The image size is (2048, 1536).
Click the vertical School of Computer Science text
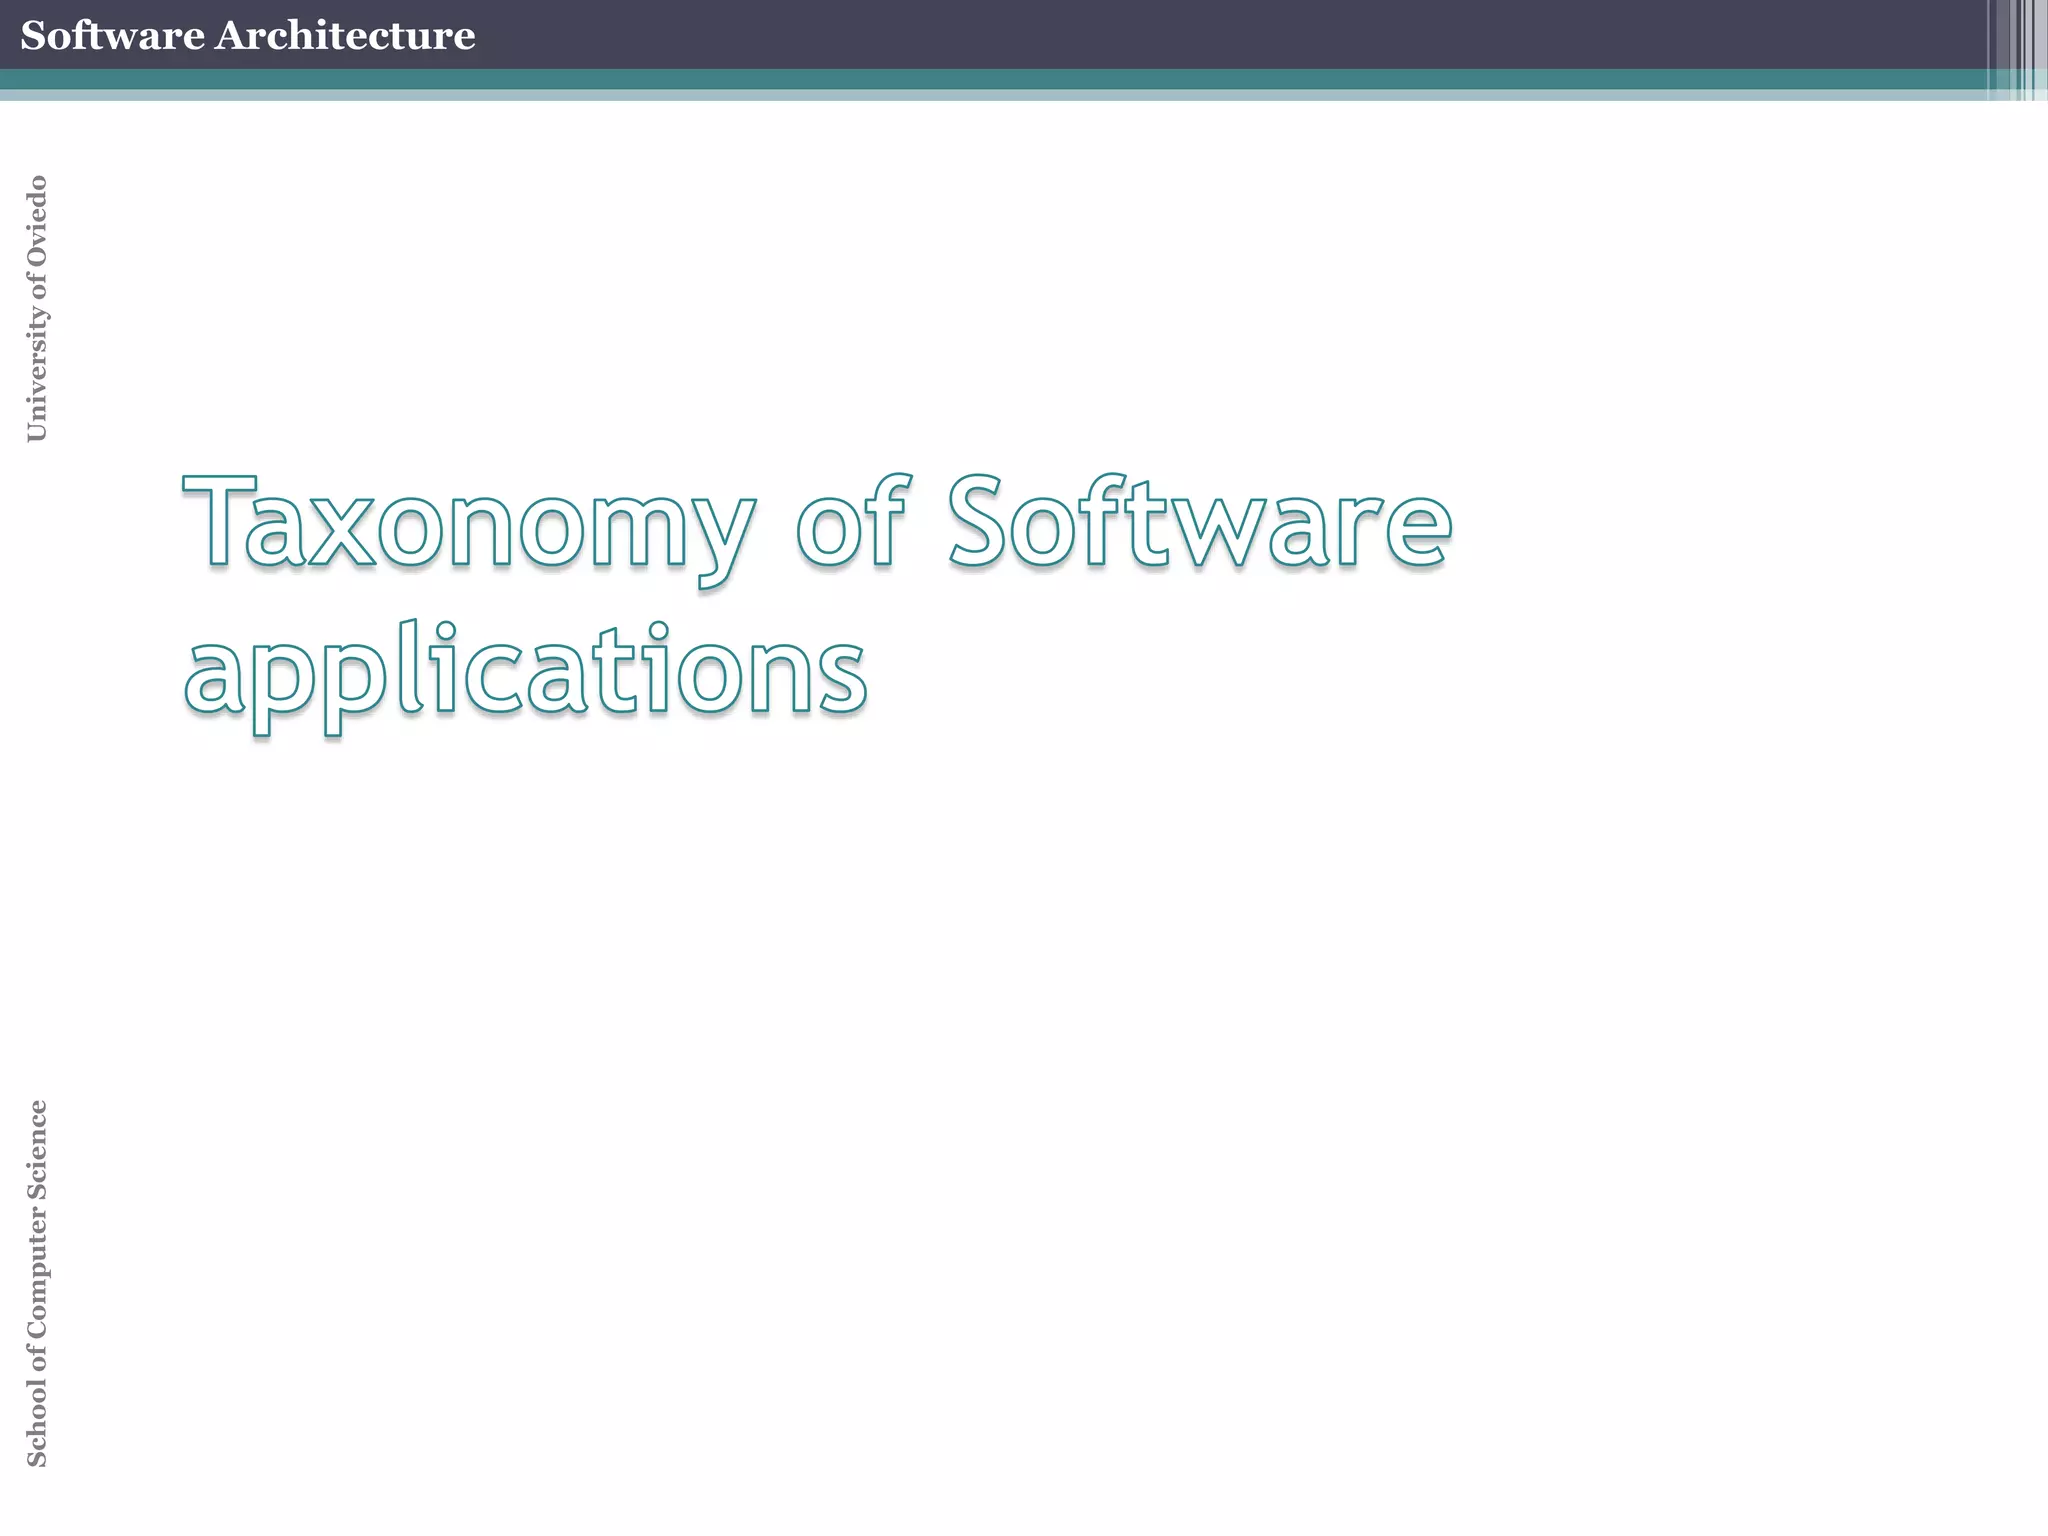(36, 1283)
